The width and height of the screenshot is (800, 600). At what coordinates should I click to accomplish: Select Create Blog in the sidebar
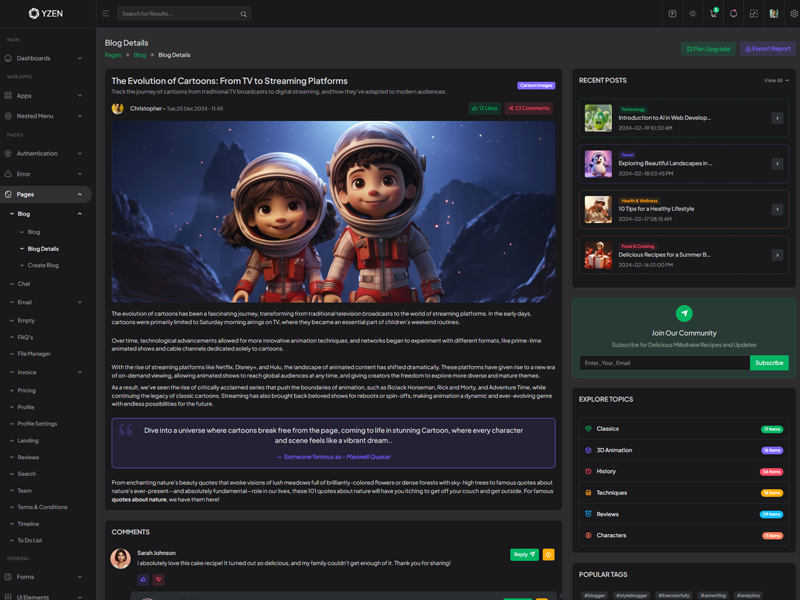point(43,265)
